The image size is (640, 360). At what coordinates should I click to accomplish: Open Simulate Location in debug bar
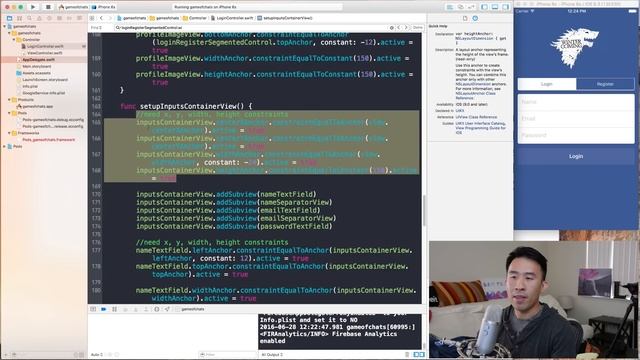[x=167, y=309]
